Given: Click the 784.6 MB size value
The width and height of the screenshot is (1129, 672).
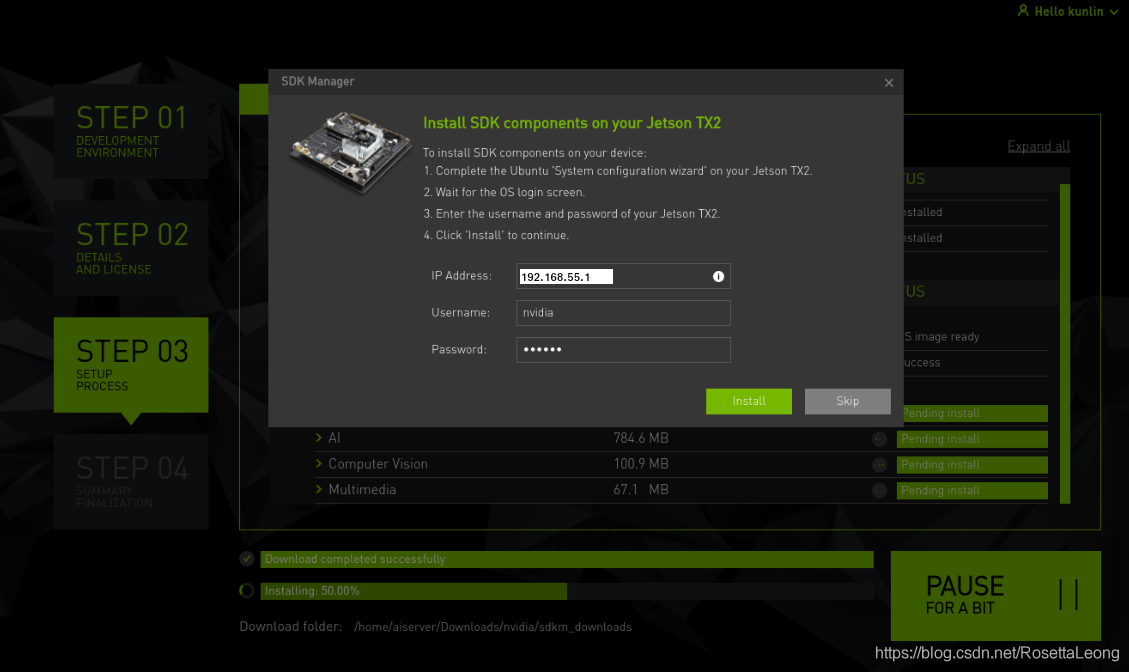Looking at the screenshot, I should point(641,438).
